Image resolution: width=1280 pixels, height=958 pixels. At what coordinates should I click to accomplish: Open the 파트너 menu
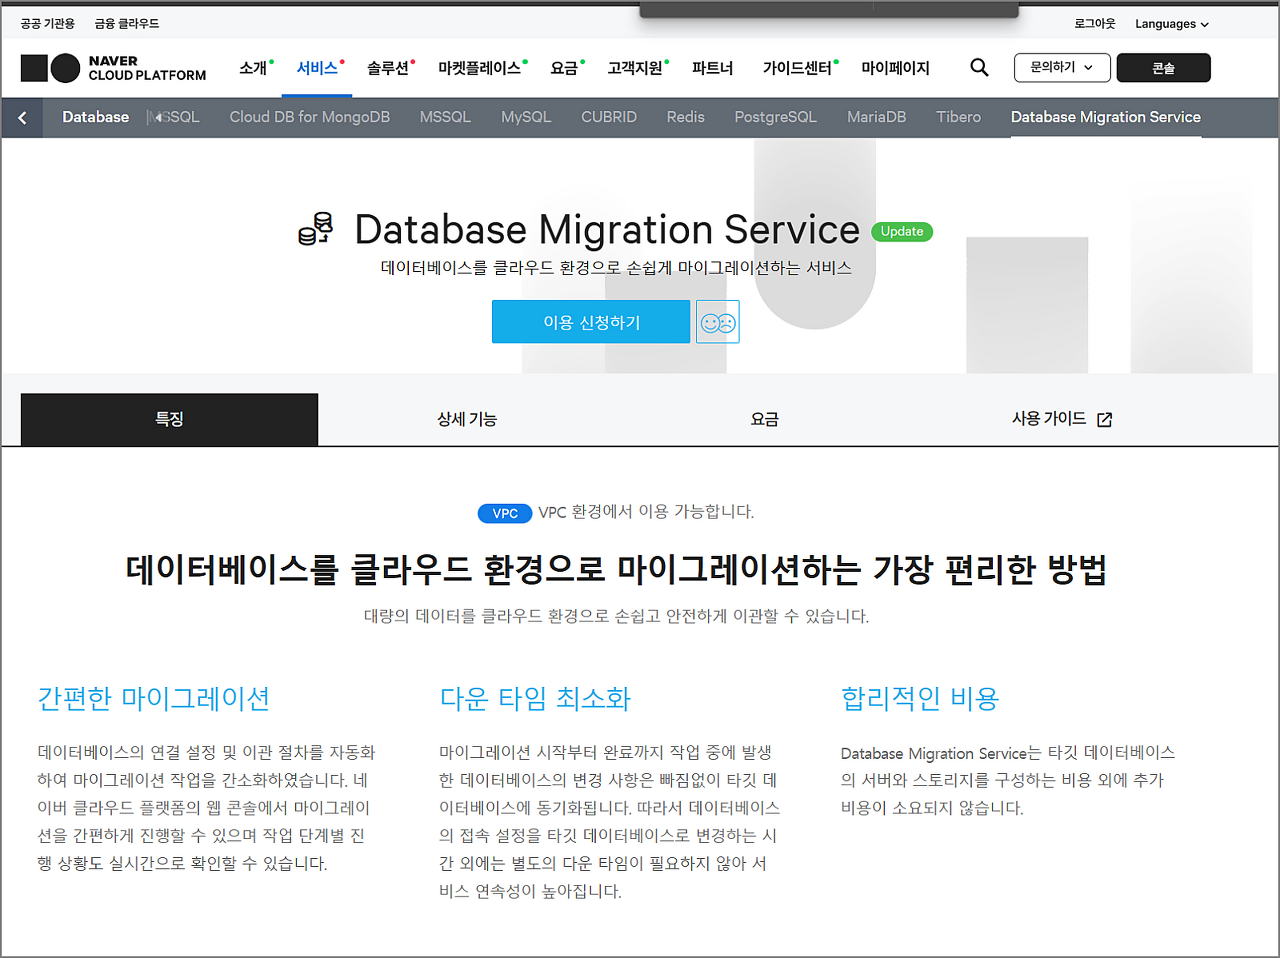point(713,68)
